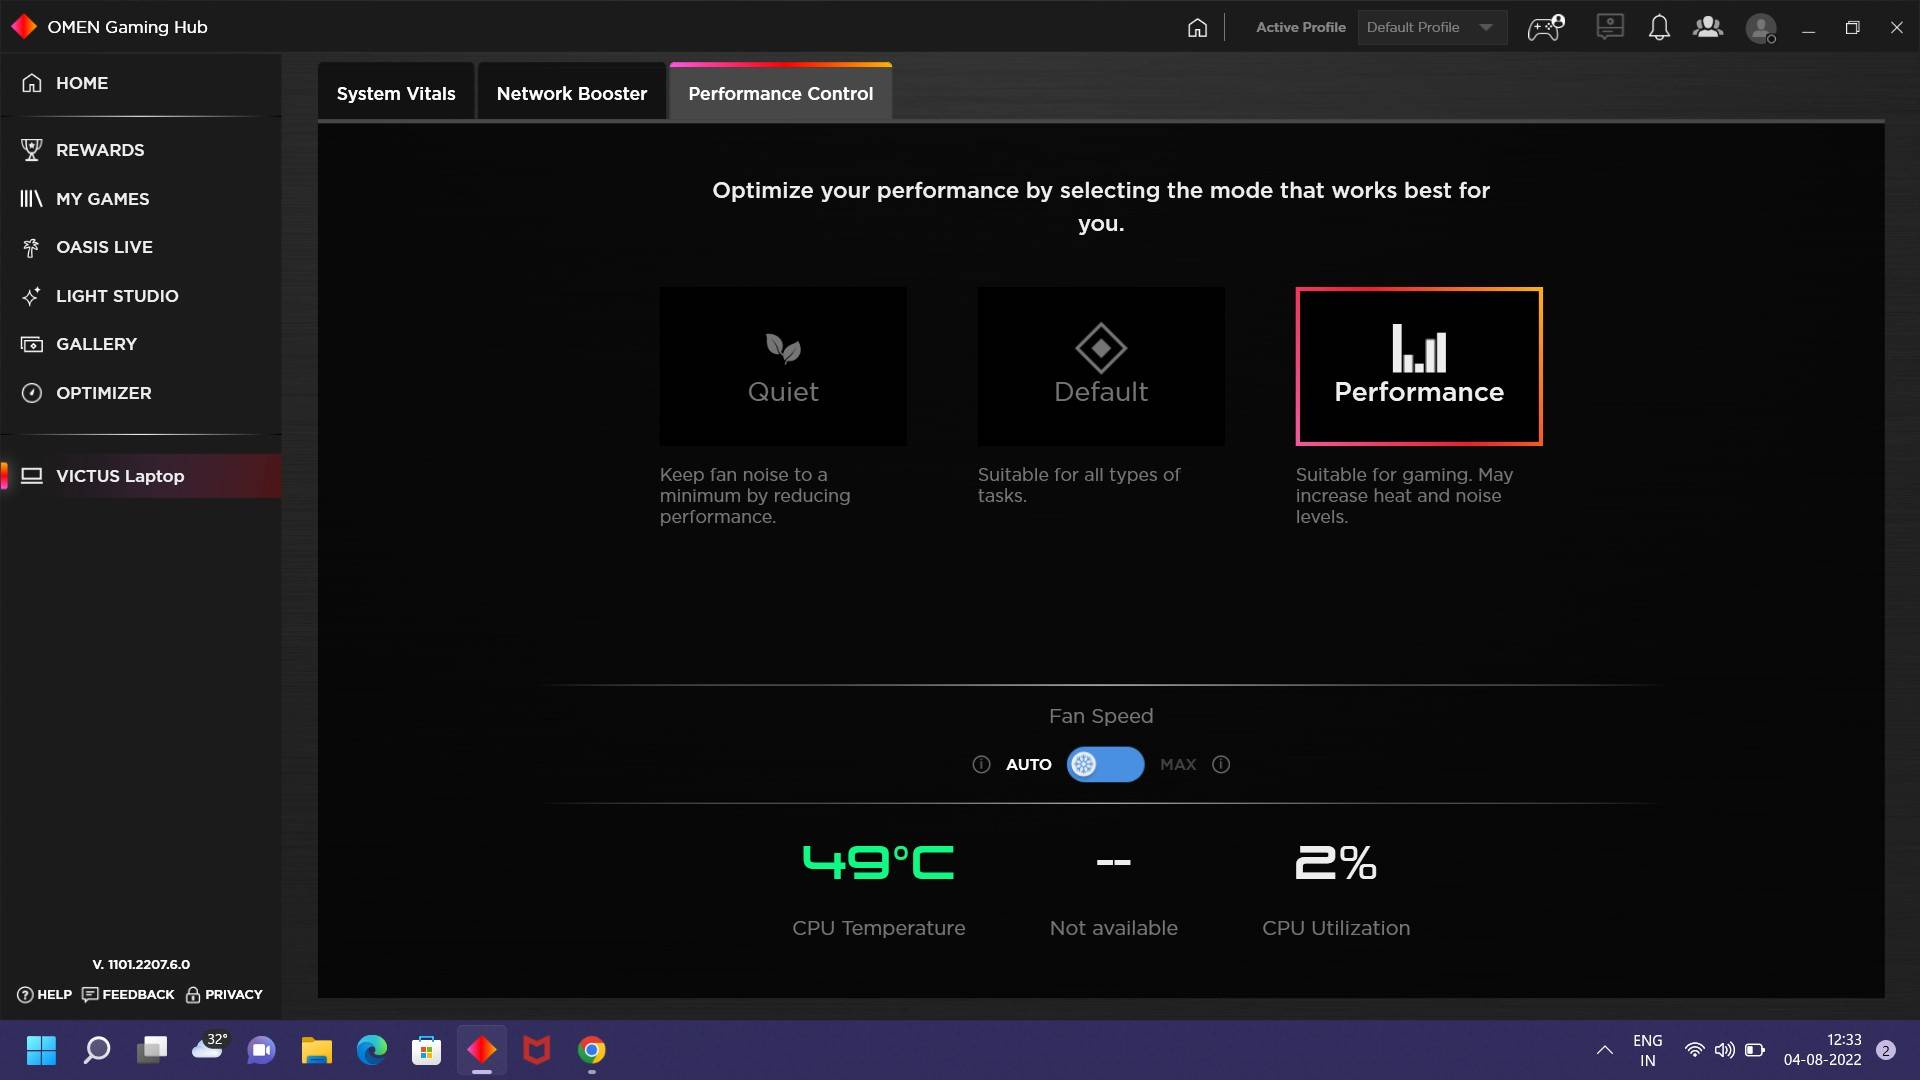
Task: Open the game controller icon in header
Action: coord(1545,28)
